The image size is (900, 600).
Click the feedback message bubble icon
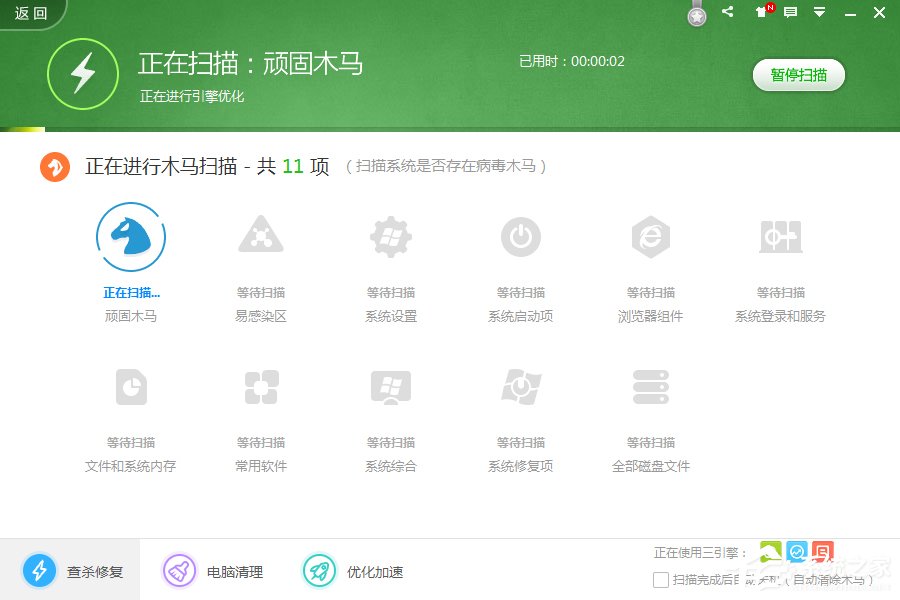(x=792, y=12)
